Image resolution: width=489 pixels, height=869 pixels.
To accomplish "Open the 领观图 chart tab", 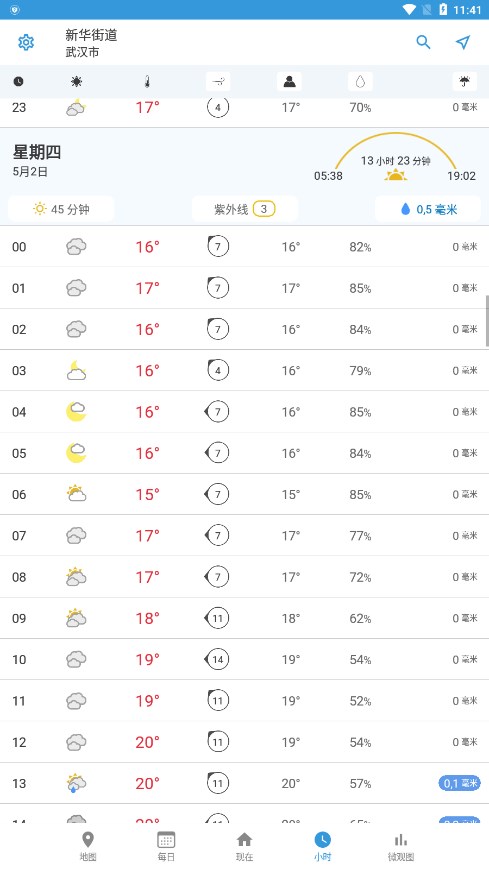I will click(401, 846).
